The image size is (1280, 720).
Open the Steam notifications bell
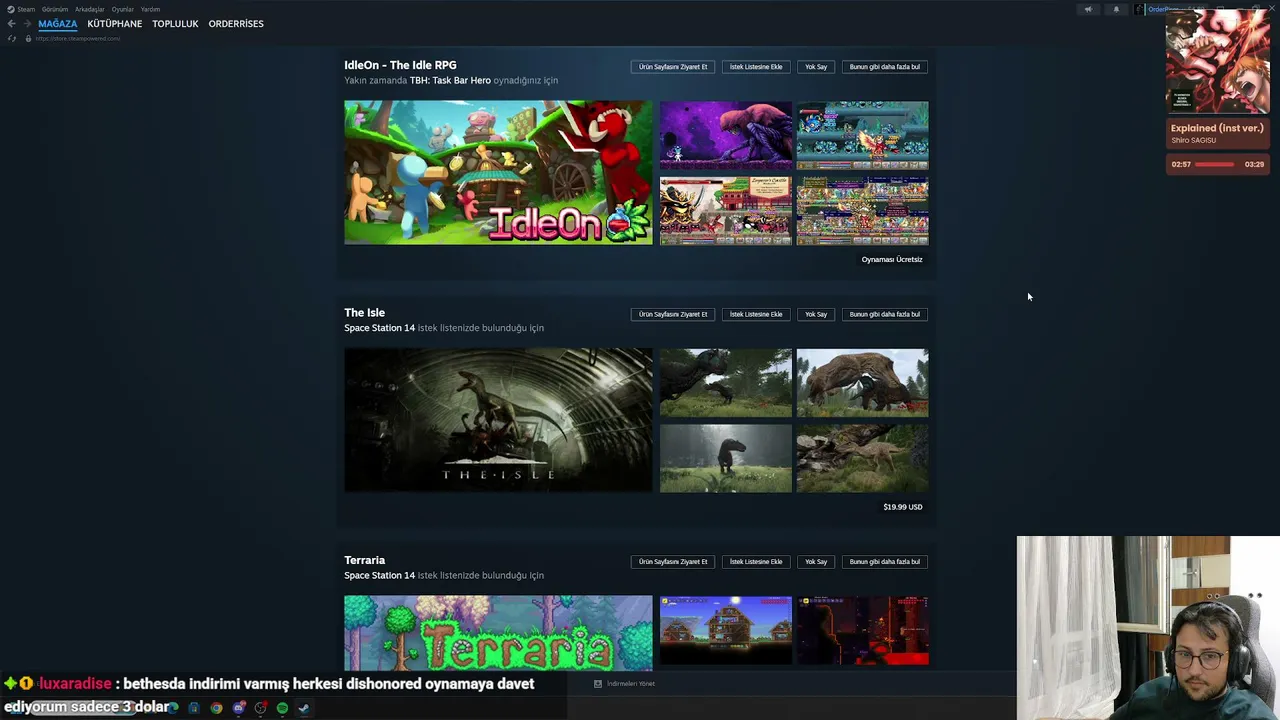click(x=1116, y=10)
